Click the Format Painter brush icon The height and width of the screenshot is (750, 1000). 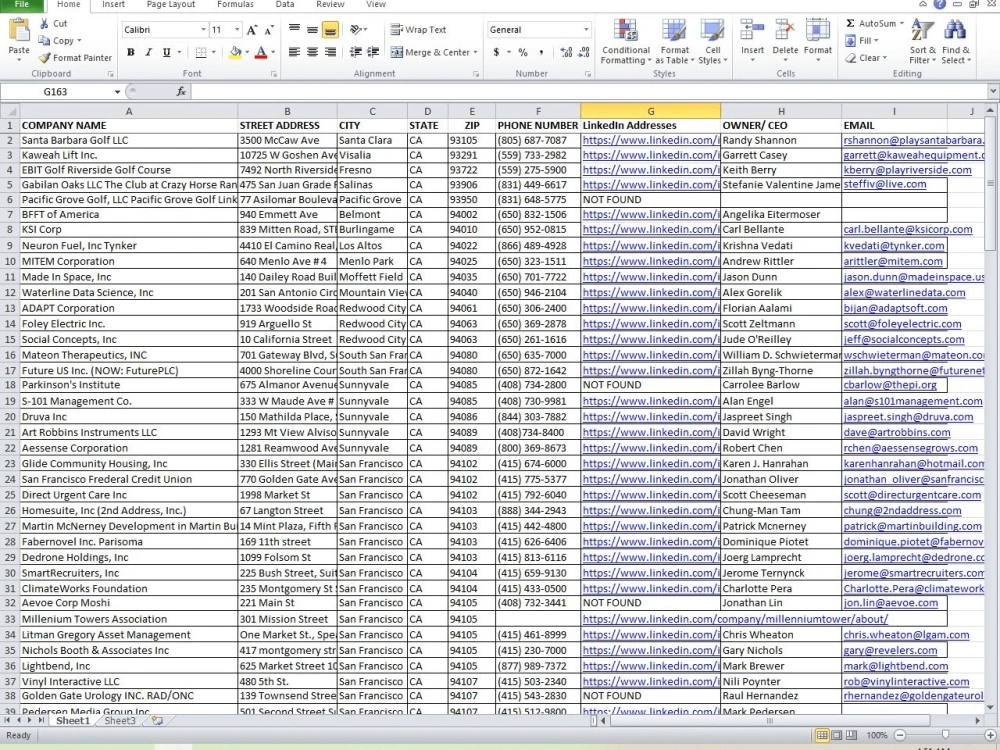pyautogui.click(x=44, y=58)
